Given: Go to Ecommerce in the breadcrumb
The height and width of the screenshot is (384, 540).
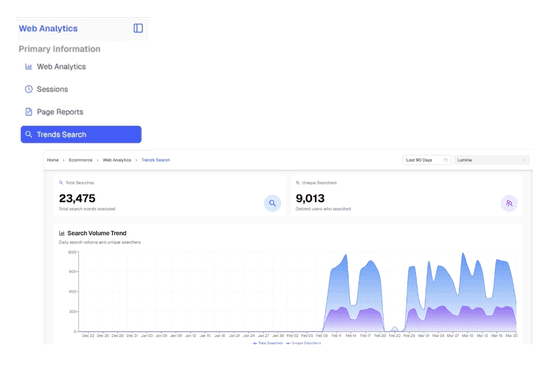Looking at the screenshot, I should 81,160.
